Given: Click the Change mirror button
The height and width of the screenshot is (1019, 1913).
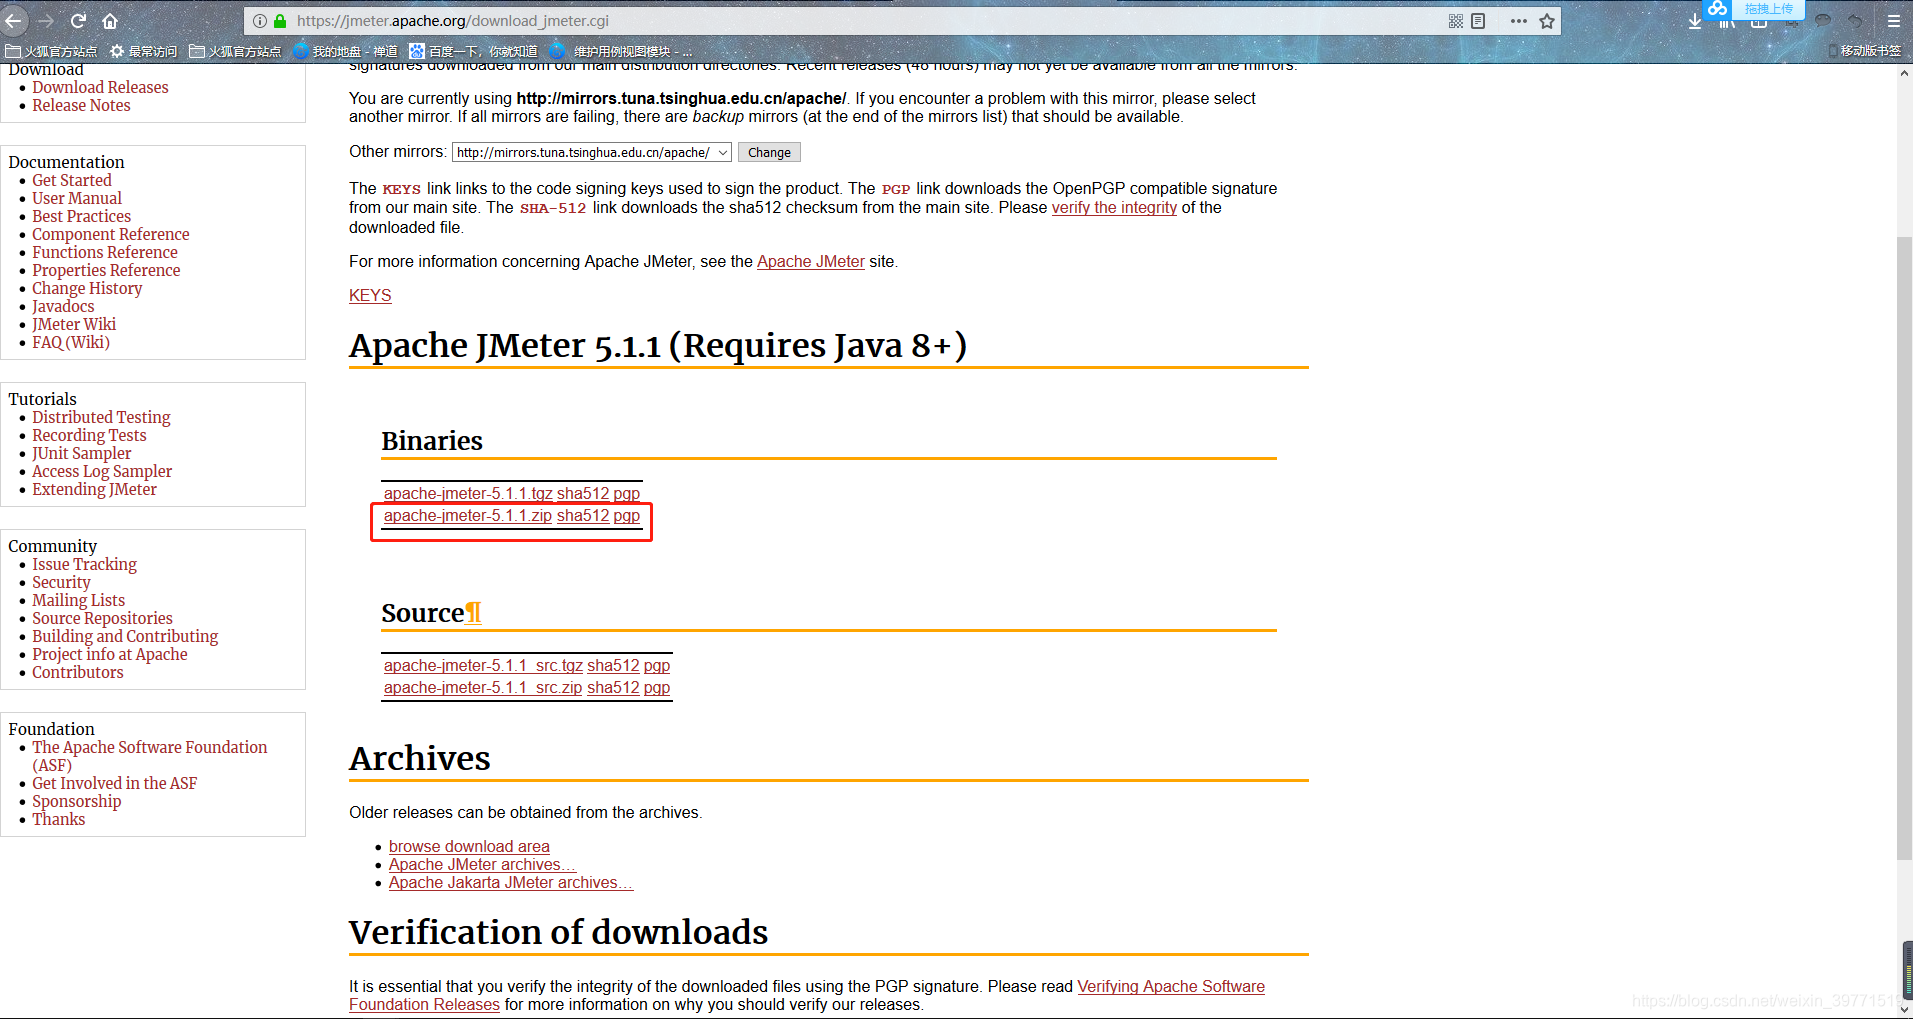Looking at the screenshot, I should (769, 152).
